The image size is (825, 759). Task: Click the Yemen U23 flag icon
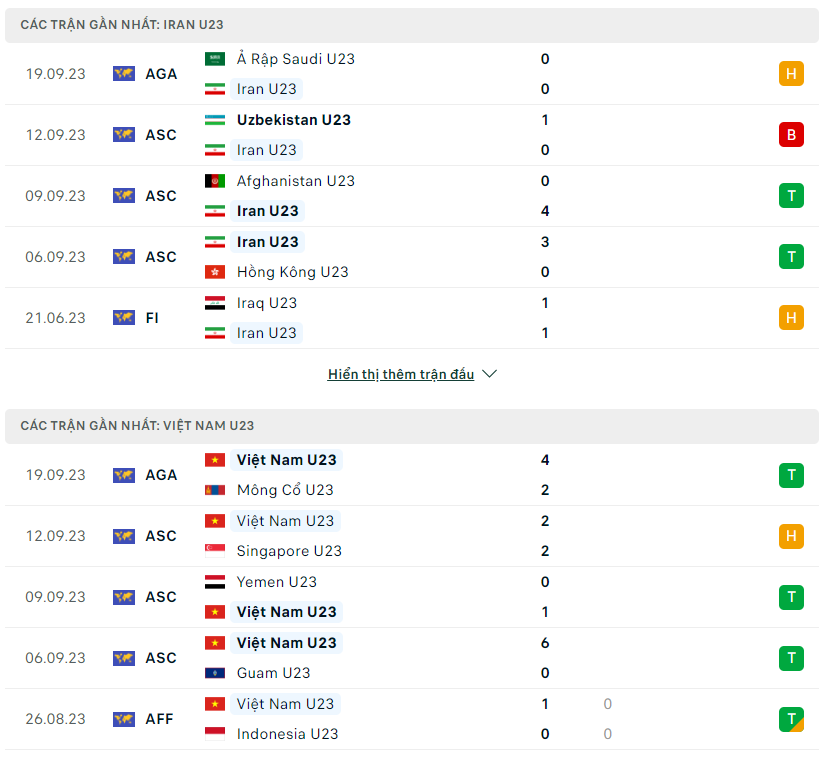[214, 582]
